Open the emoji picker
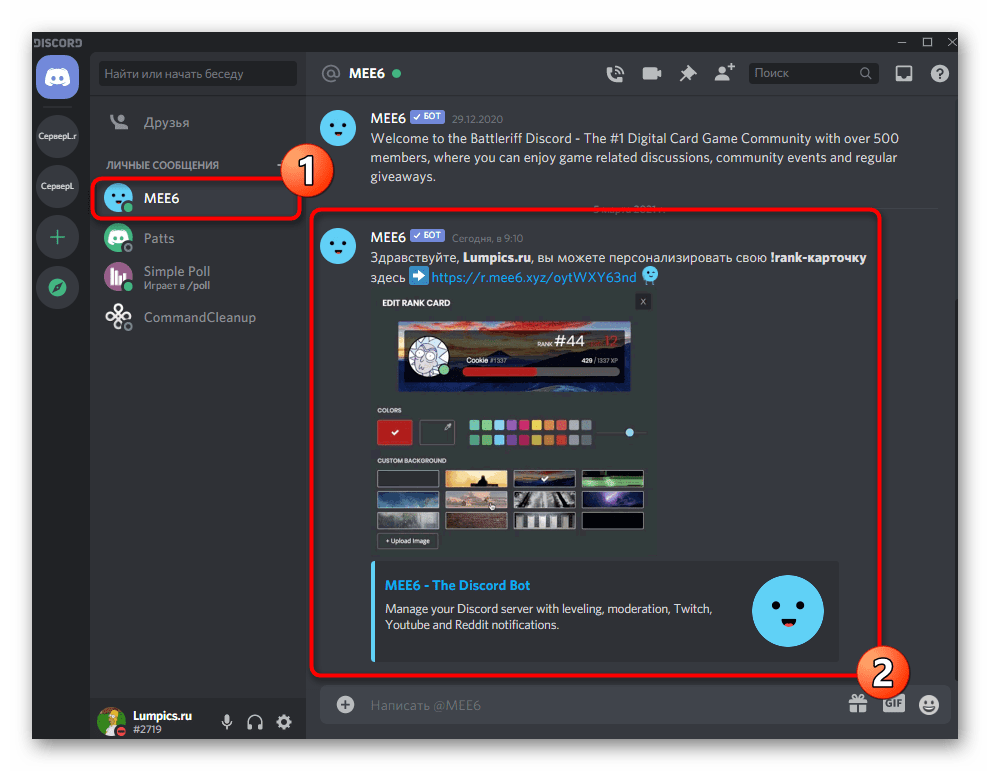990x771 pixels. 929,705
